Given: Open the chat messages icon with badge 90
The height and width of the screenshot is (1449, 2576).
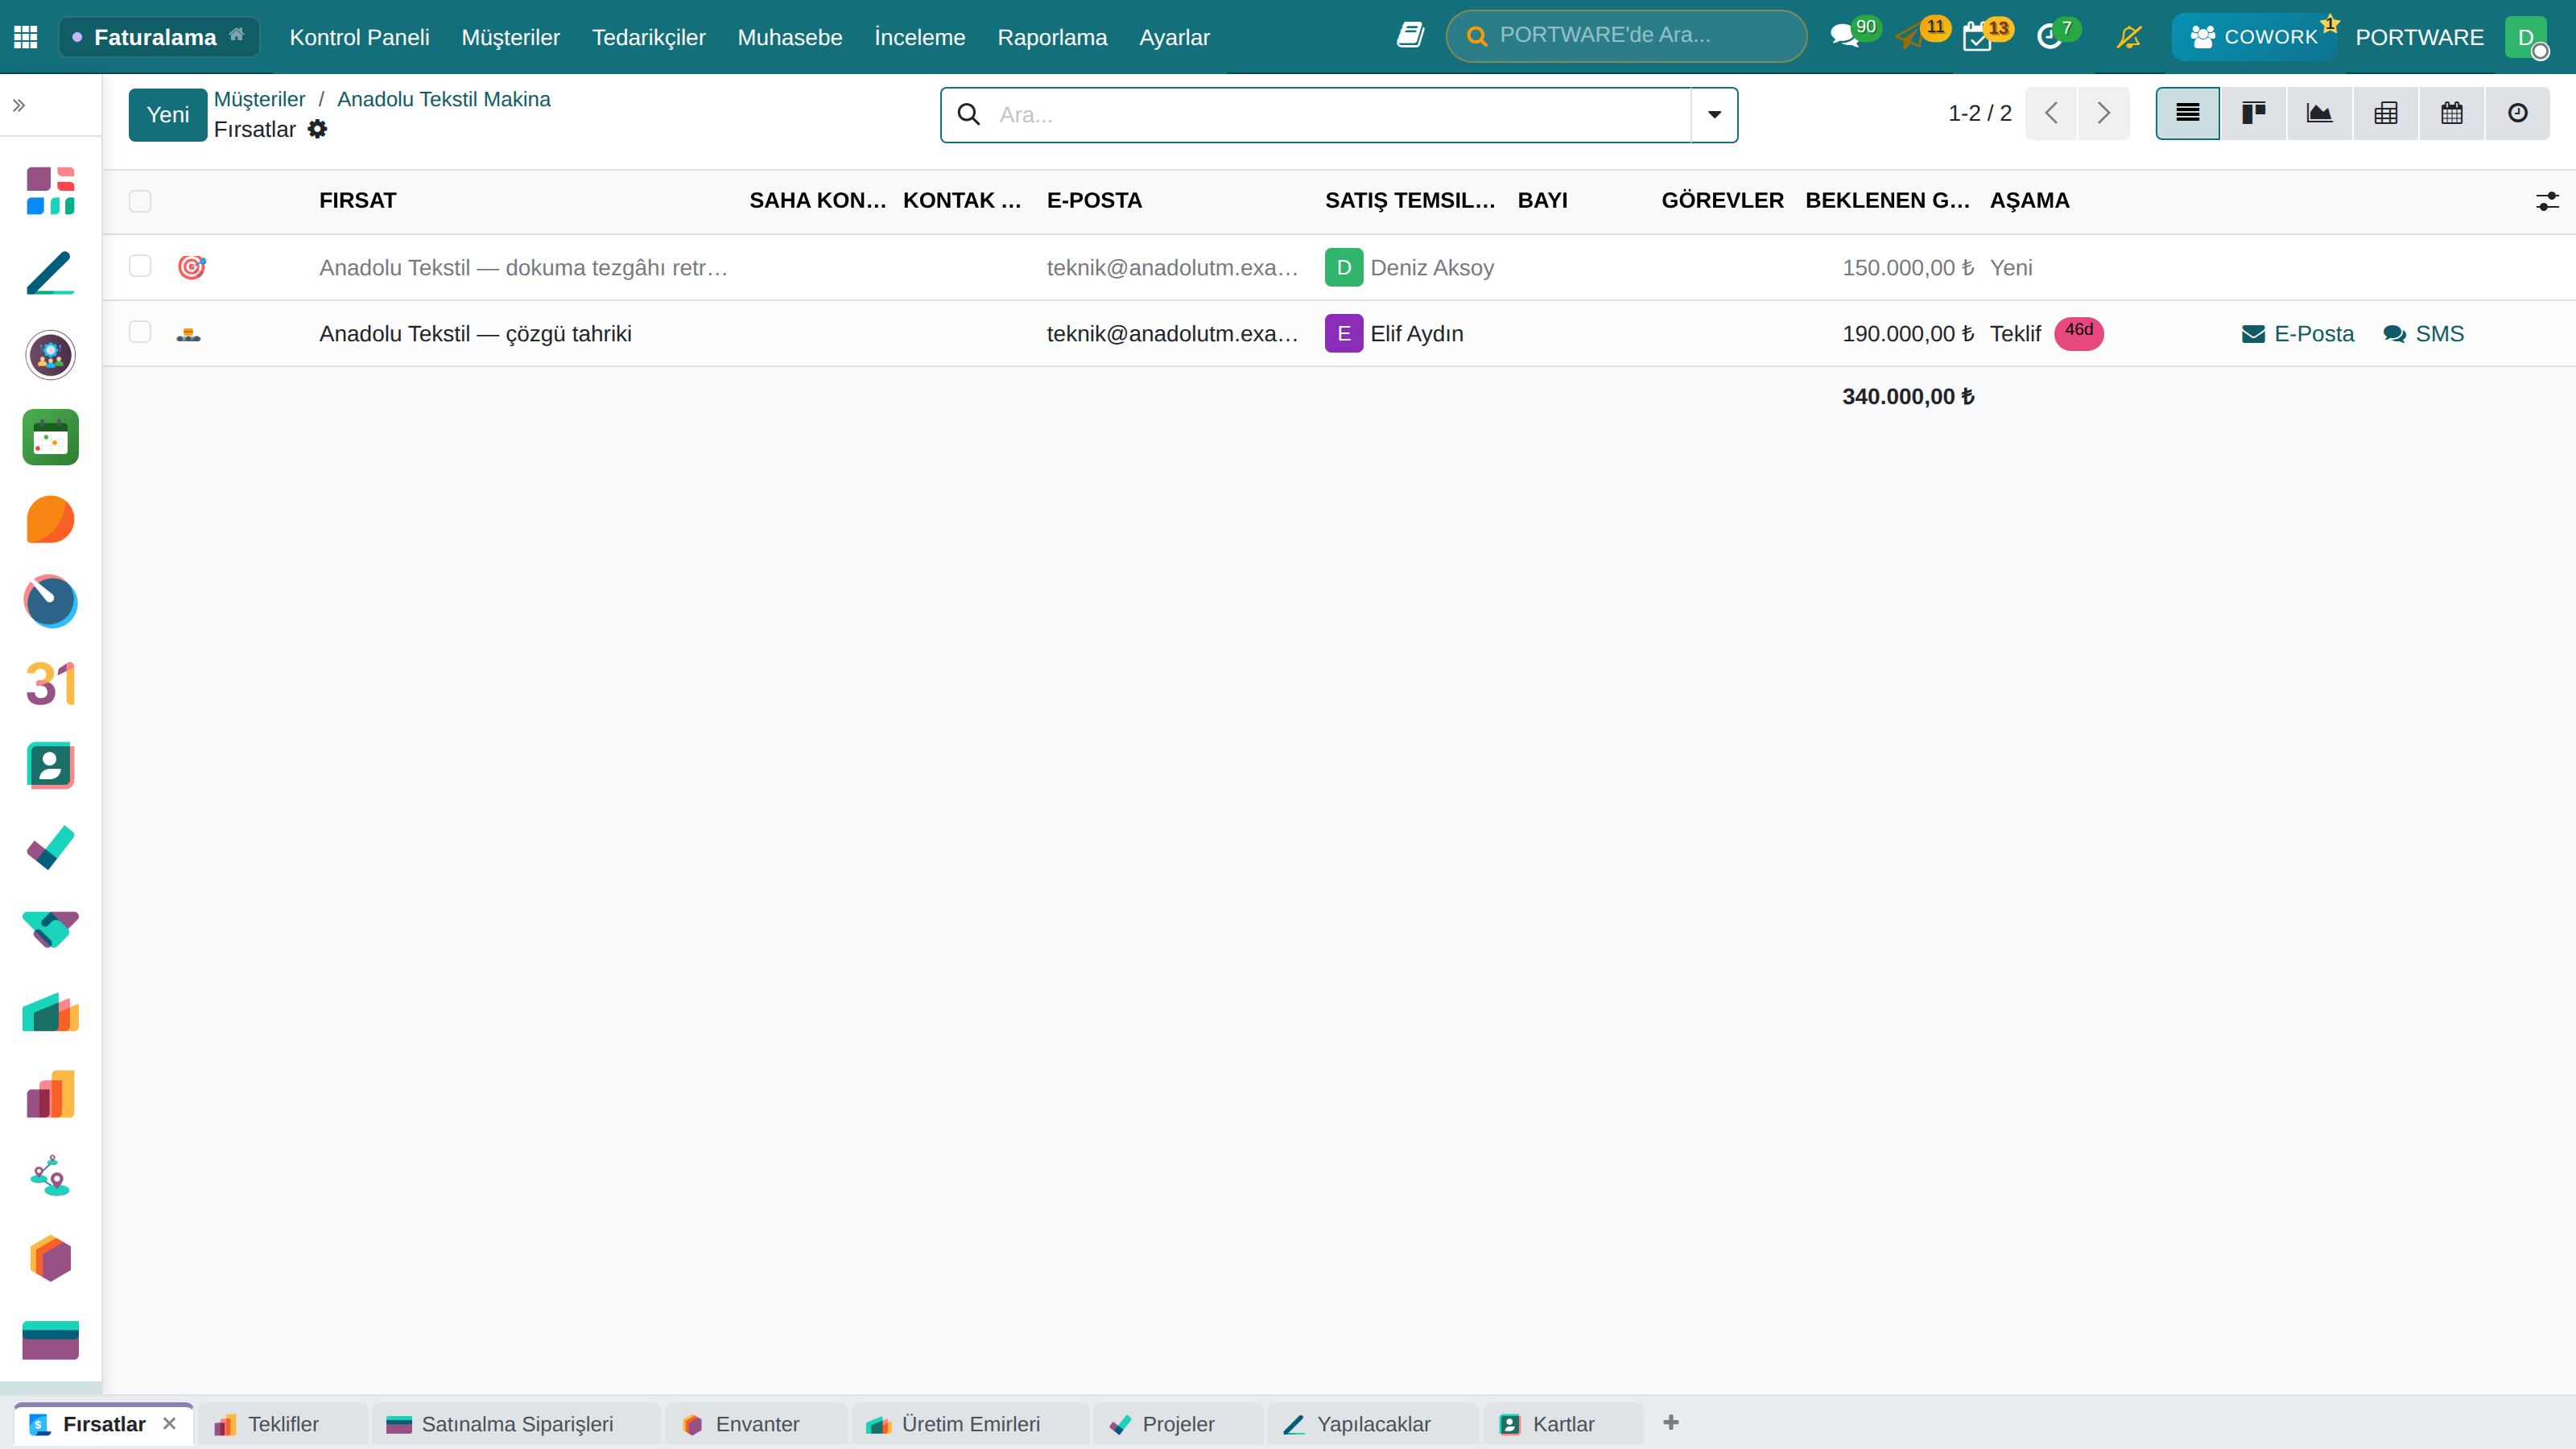Looking at the screenshot, I should (1845, 37).
